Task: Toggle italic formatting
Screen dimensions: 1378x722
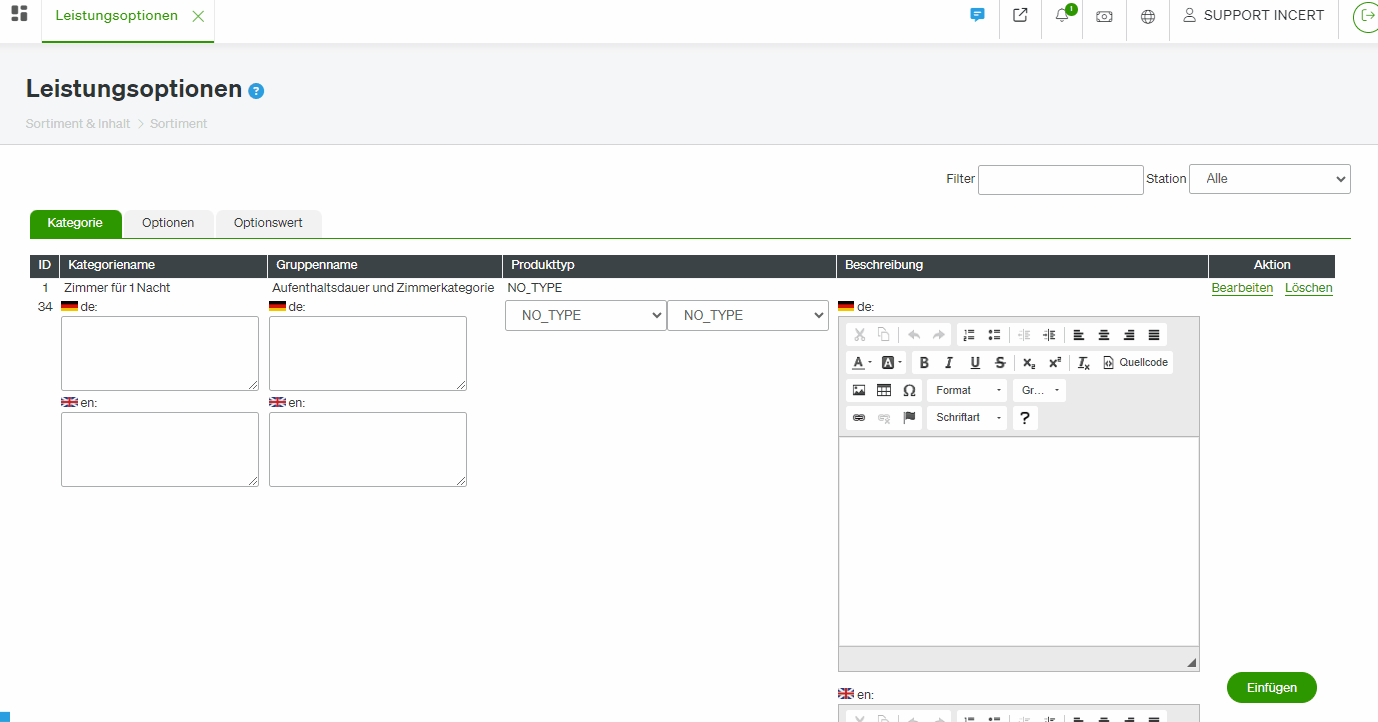Action: tap(949, 363)
